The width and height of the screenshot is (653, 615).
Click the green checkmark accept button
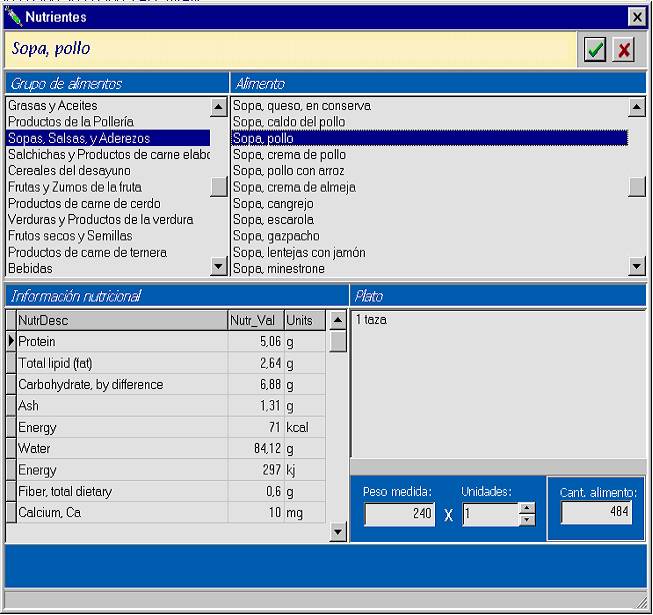point(595,49)
